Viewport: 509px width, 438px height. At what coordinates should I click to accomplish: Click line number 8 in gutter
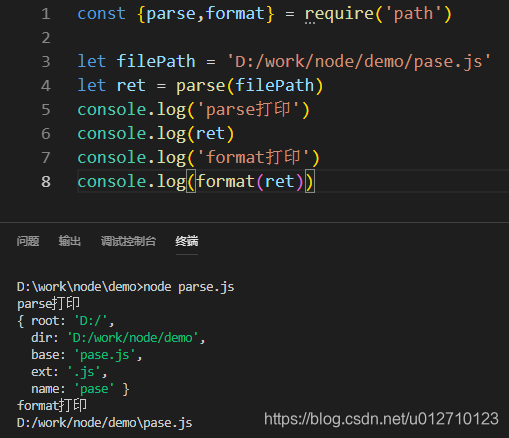[46, 182]
